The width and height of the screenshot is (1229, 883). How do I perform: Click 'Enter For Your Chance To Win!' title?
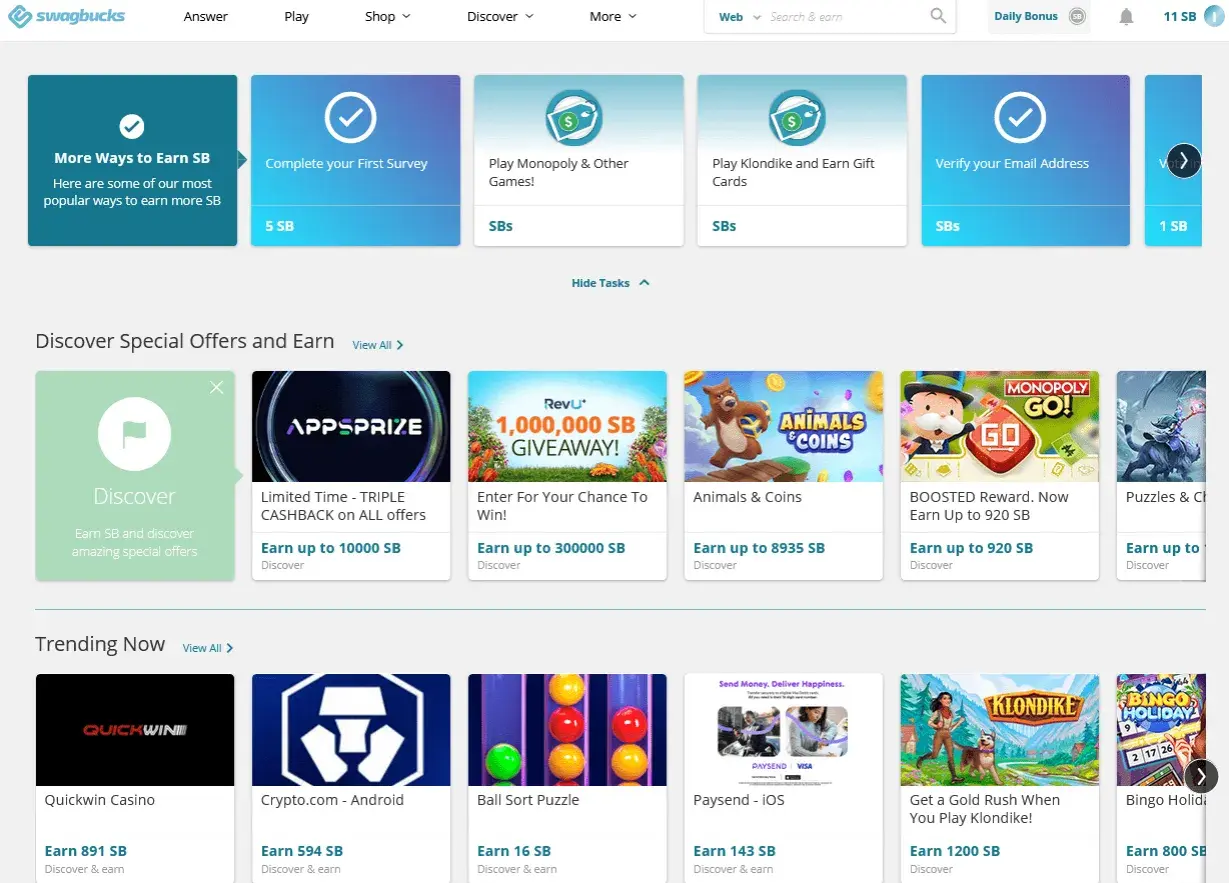[562, 506]
